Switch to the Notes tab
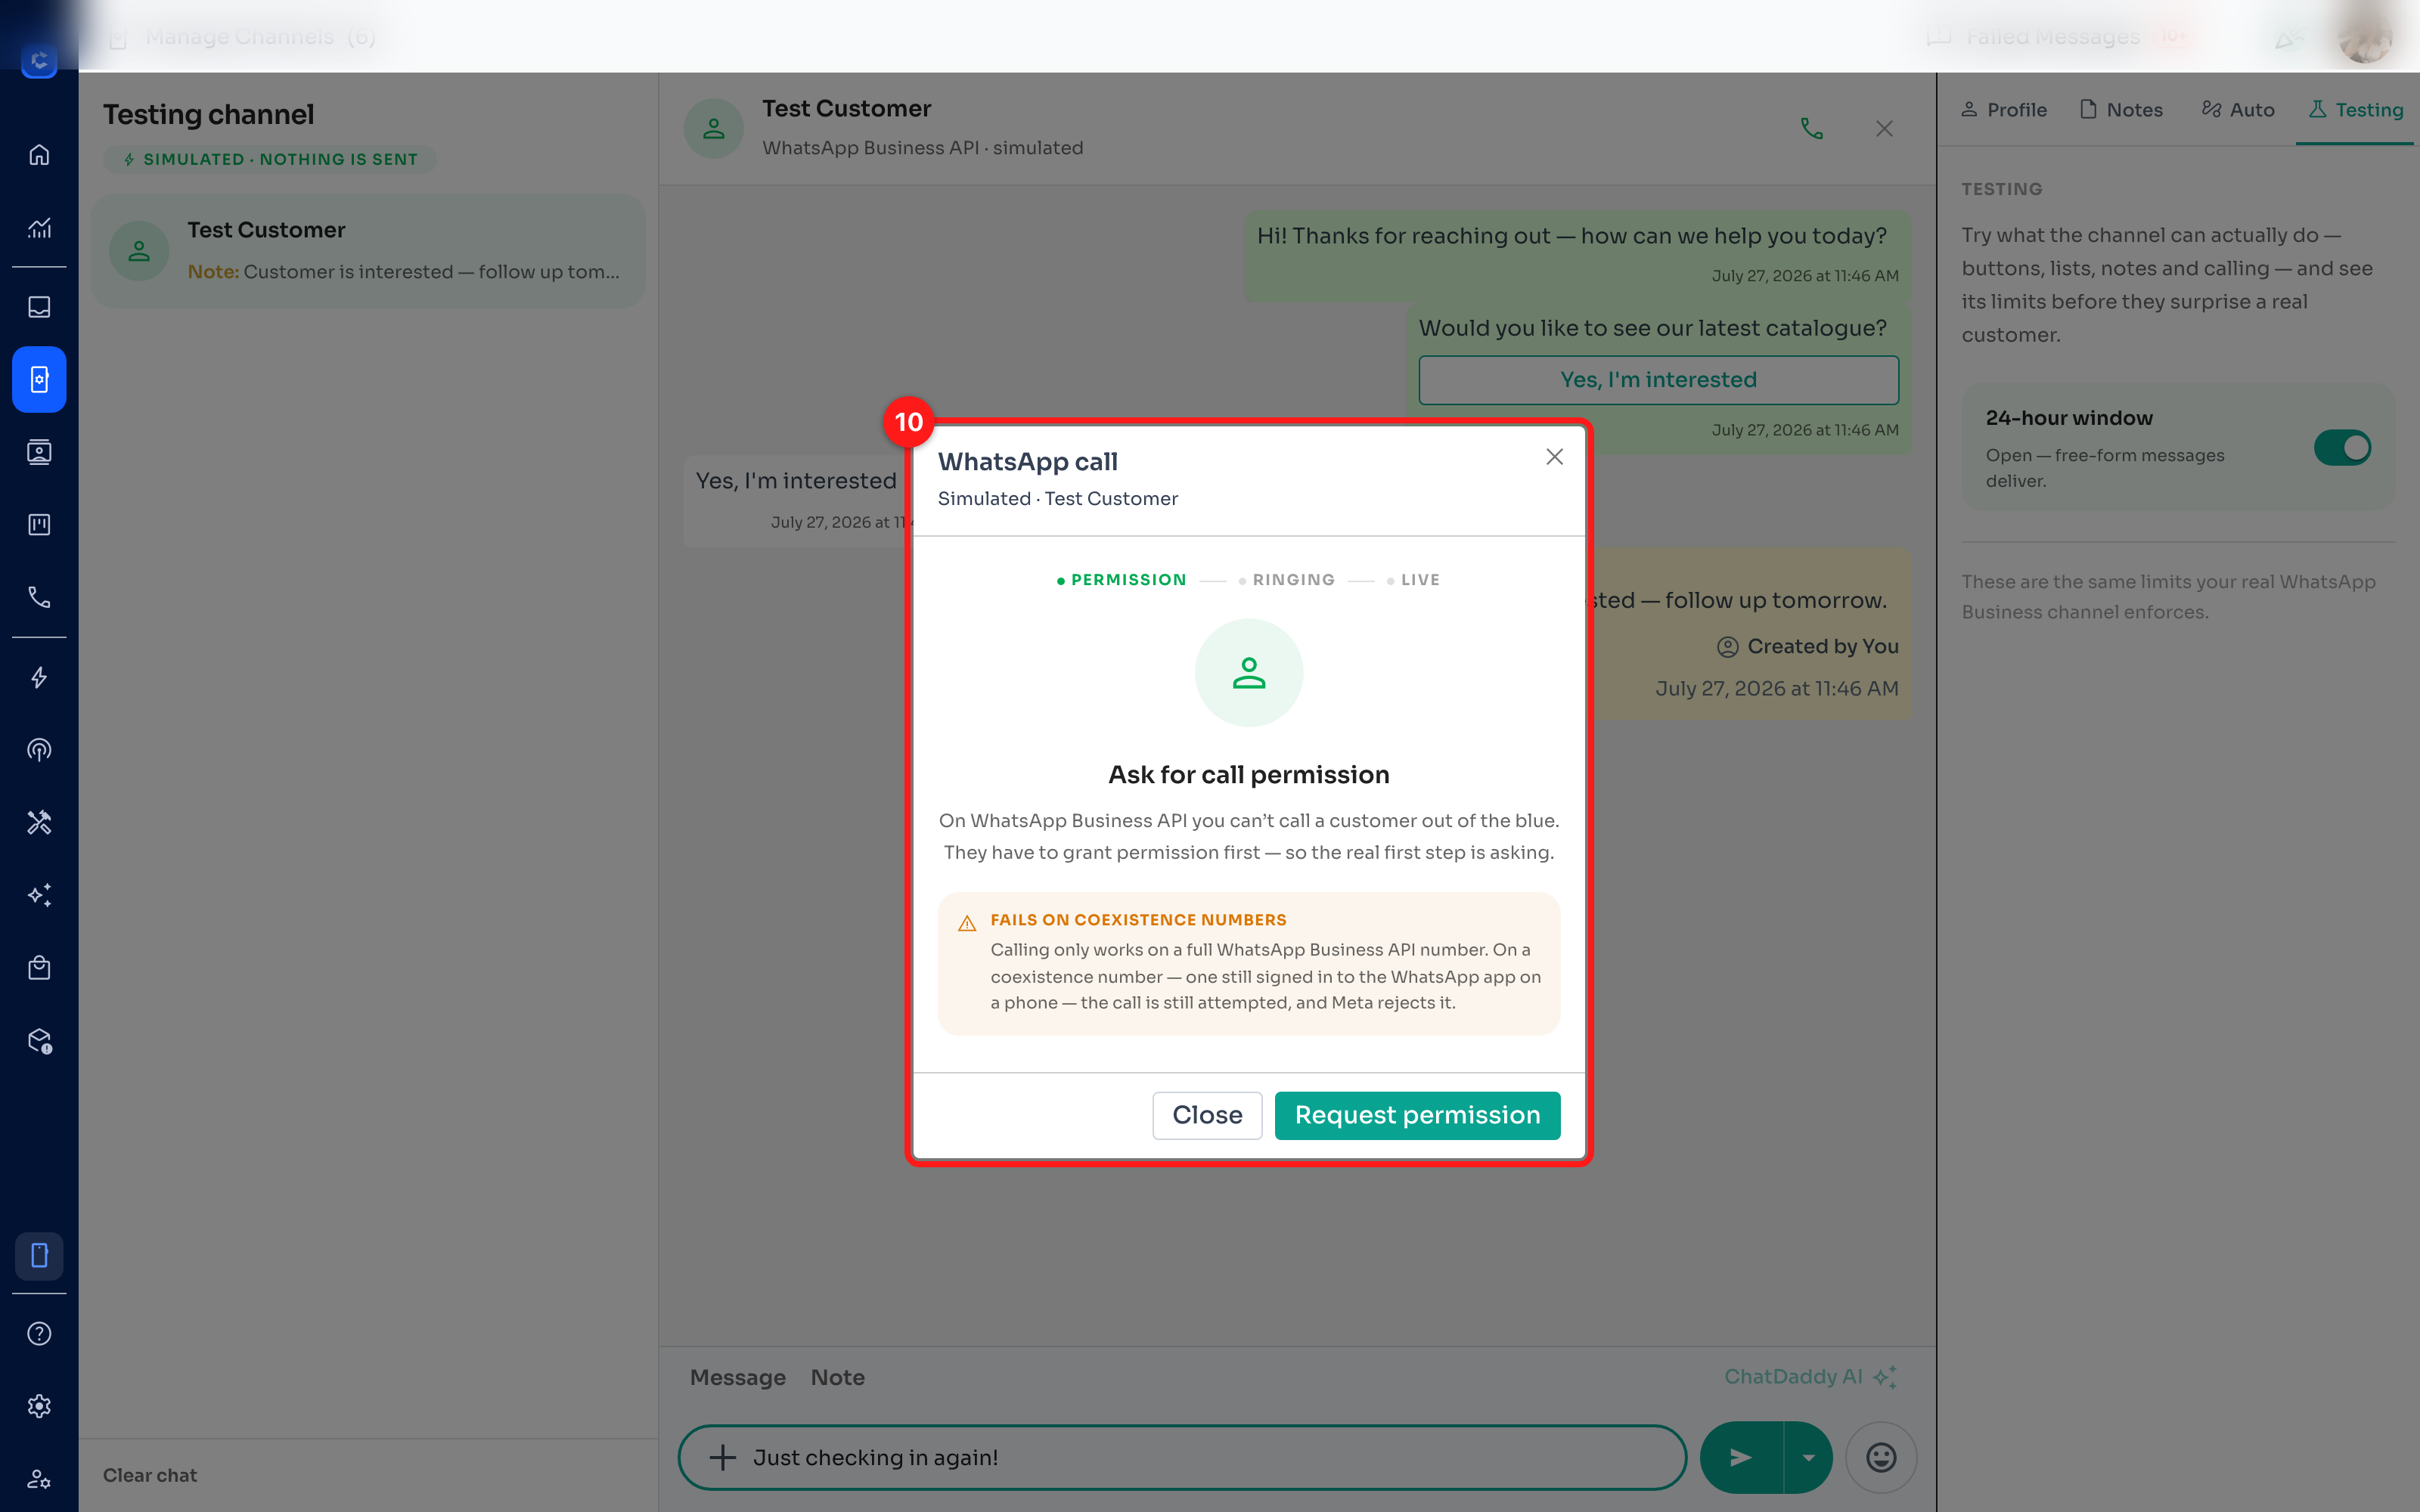This screenshot has width=2420, height=1512. tap(2121, 110)
